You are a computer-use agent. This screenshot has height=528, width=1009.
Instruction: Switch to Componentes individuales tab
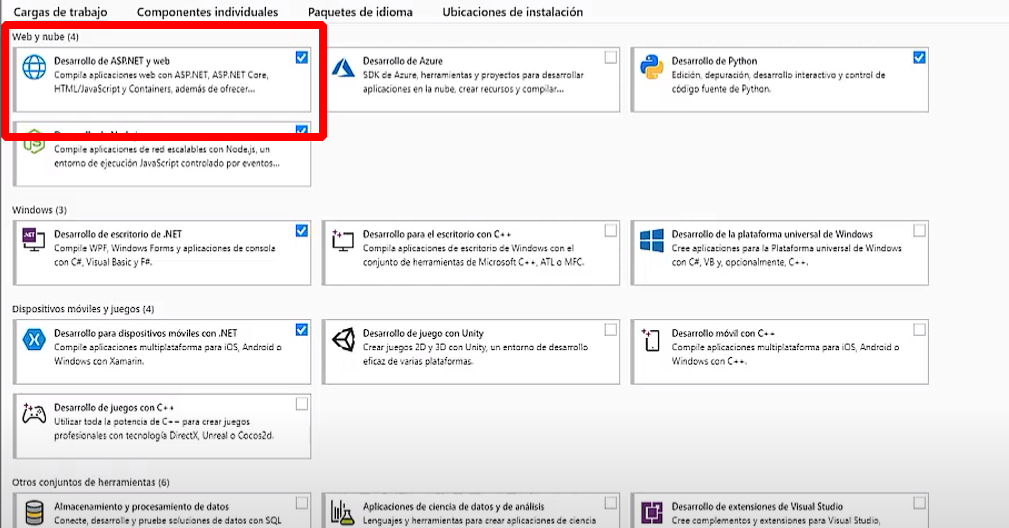click(207, 12)
